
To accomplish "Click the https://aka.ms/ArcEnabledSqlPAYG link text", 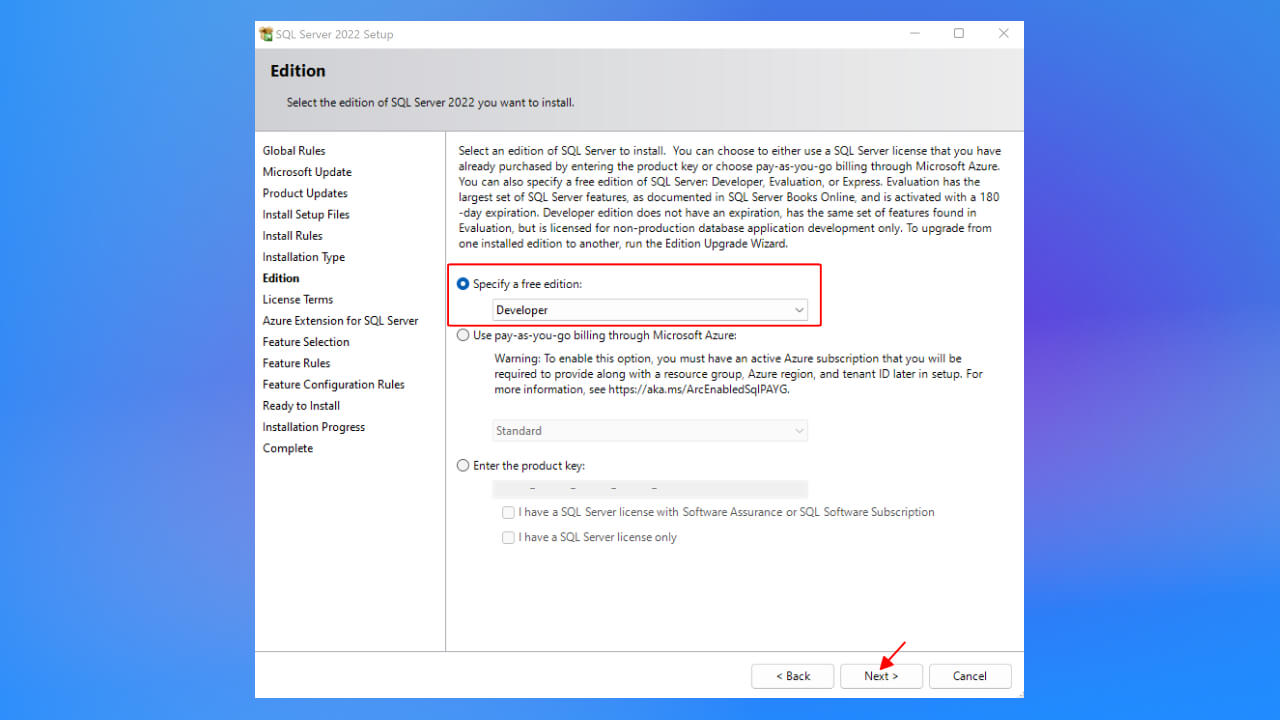I will click(x=699, y=390).
